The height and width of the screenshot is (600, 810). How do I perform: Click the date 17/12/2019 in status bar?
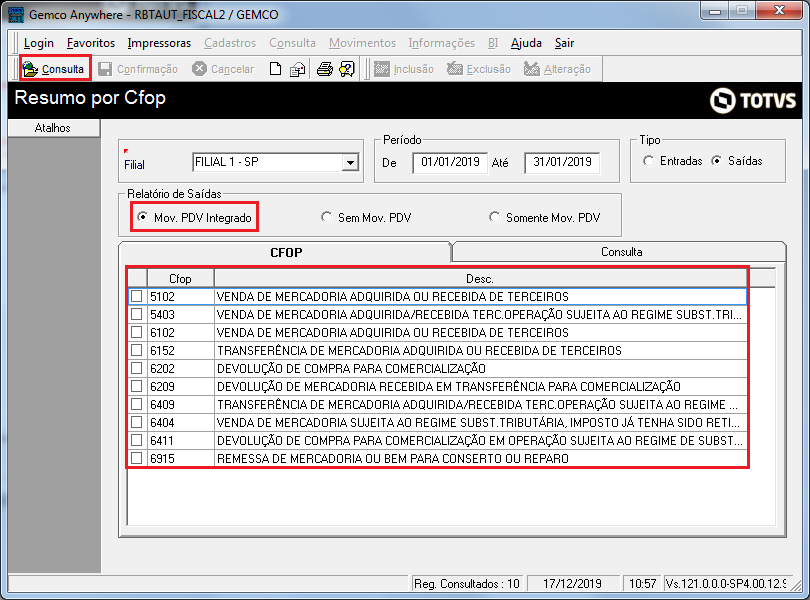pyautogui.click(x=572, y=583)
